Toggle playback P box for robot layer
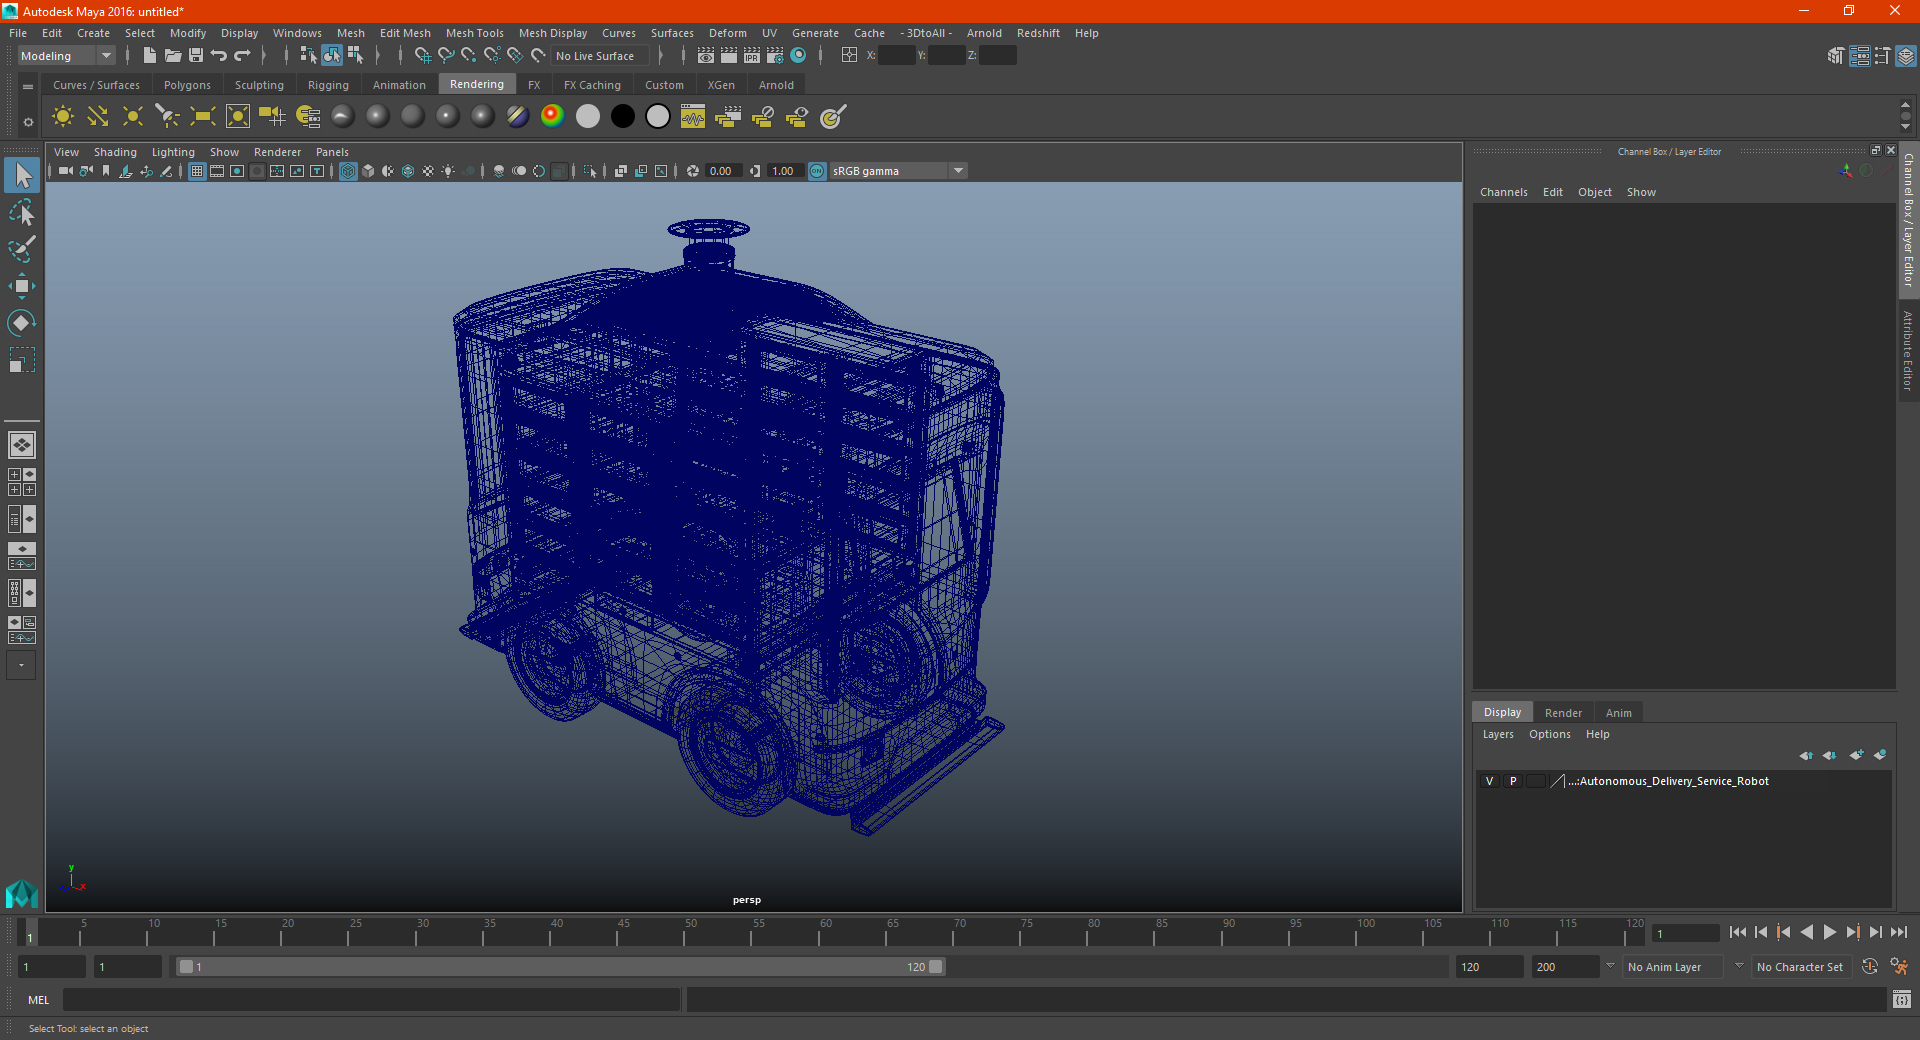 click(x=1513, y=781)
